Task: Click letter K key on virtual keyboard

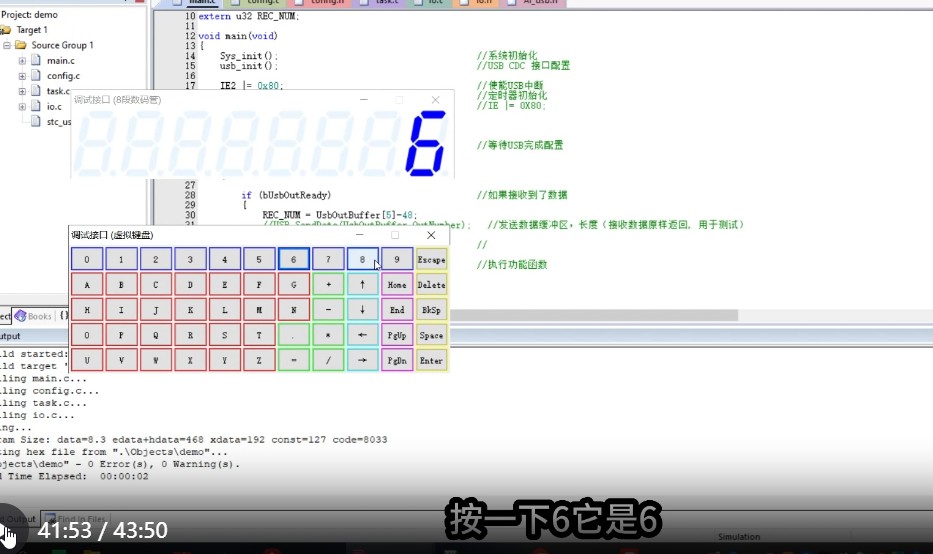Action: (190, 309)
